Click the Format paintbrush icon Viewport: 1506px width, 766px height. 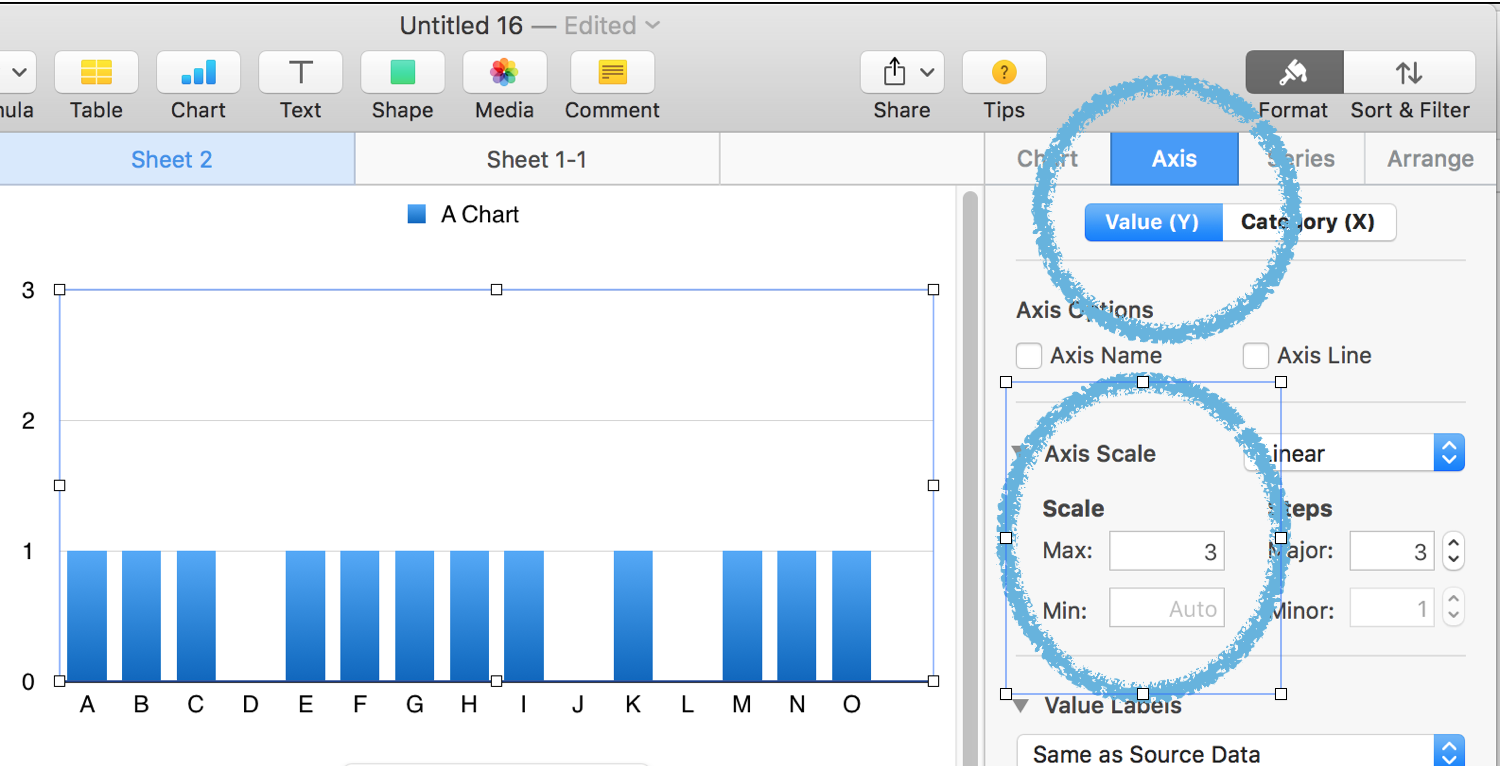(x=1293, y=73)
